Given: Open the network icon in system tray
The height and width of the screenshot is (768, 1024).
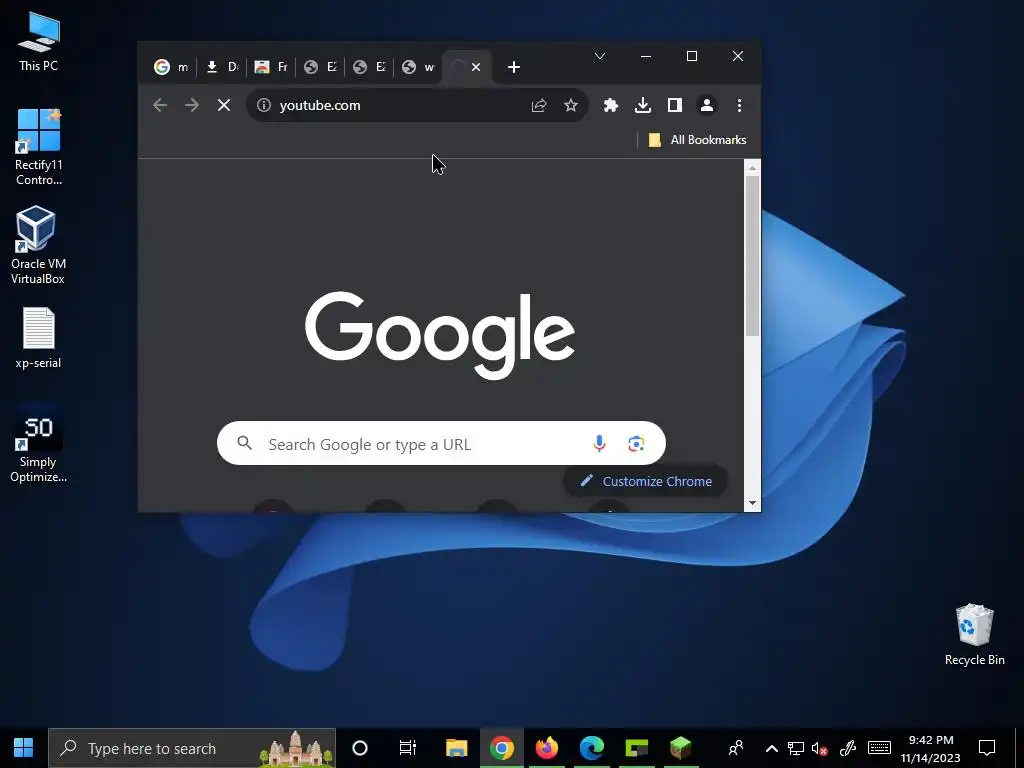Looking at the screenshot, I should click(795, 748).
